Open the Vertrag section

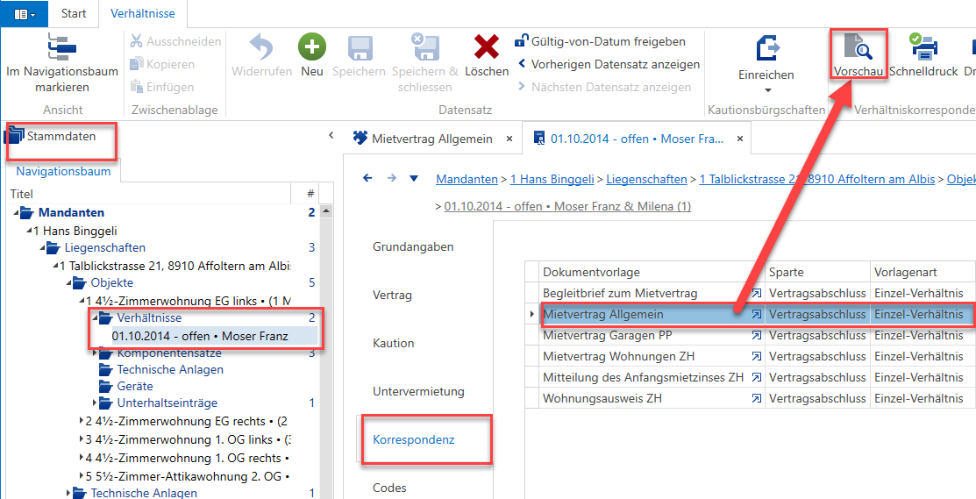click(x=392, y=294)
